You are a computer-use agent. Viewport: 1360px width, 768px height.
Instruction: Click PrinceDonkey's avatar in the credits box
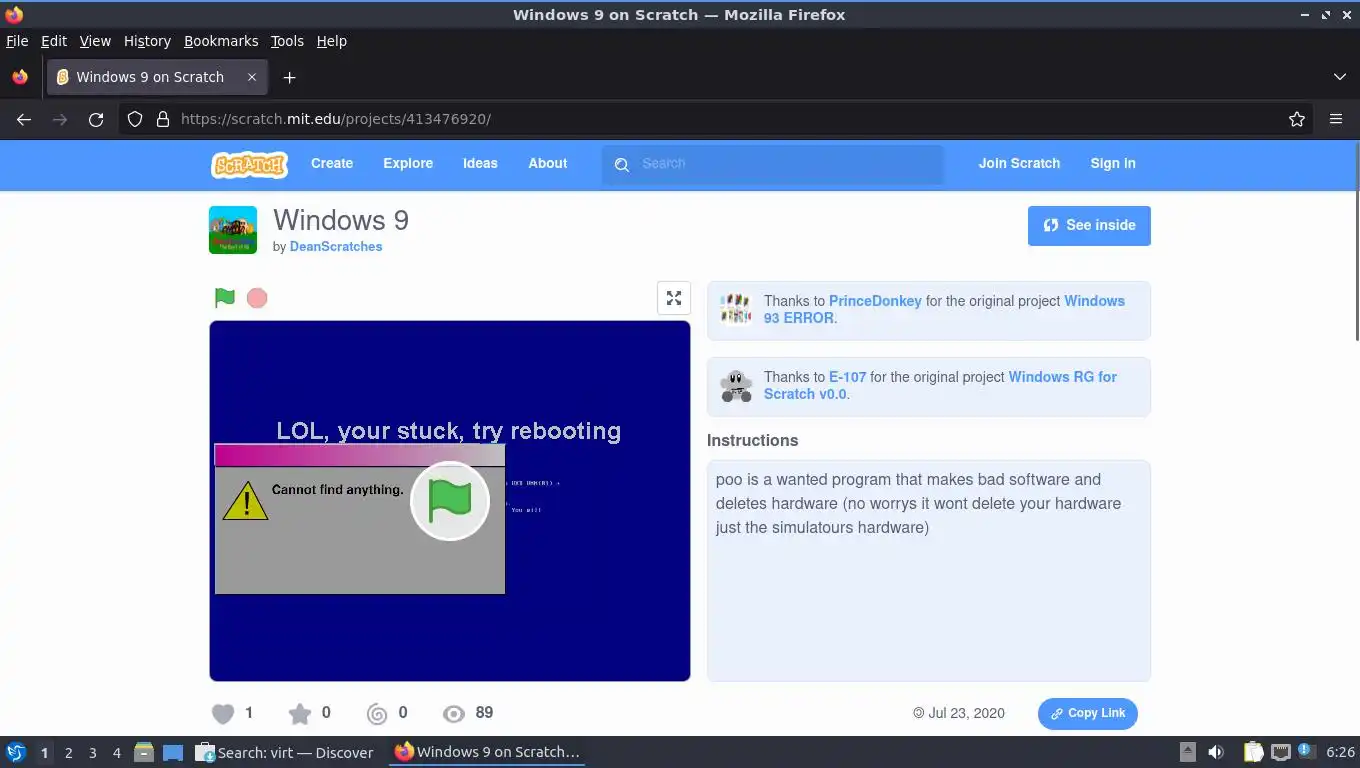click(736, 309)
